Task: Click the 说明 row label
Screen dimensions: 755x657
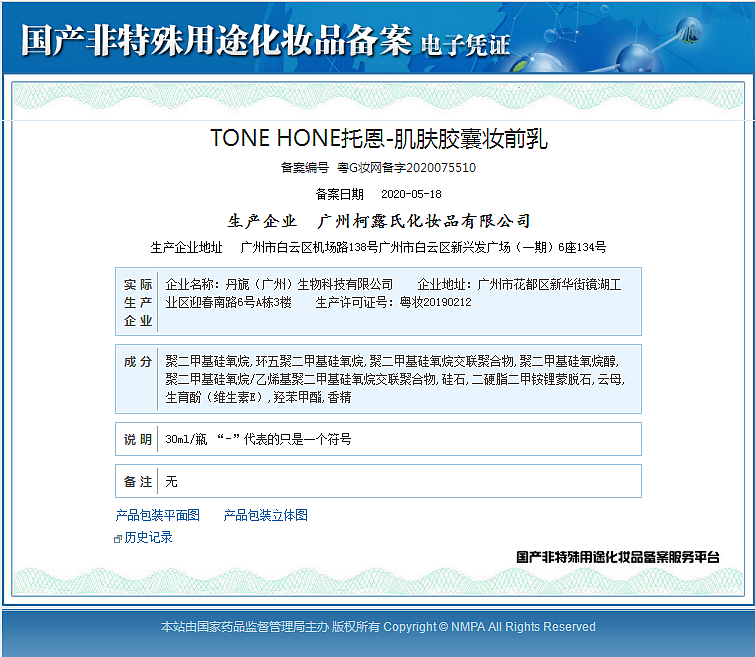Action: (x=138, y=439)
